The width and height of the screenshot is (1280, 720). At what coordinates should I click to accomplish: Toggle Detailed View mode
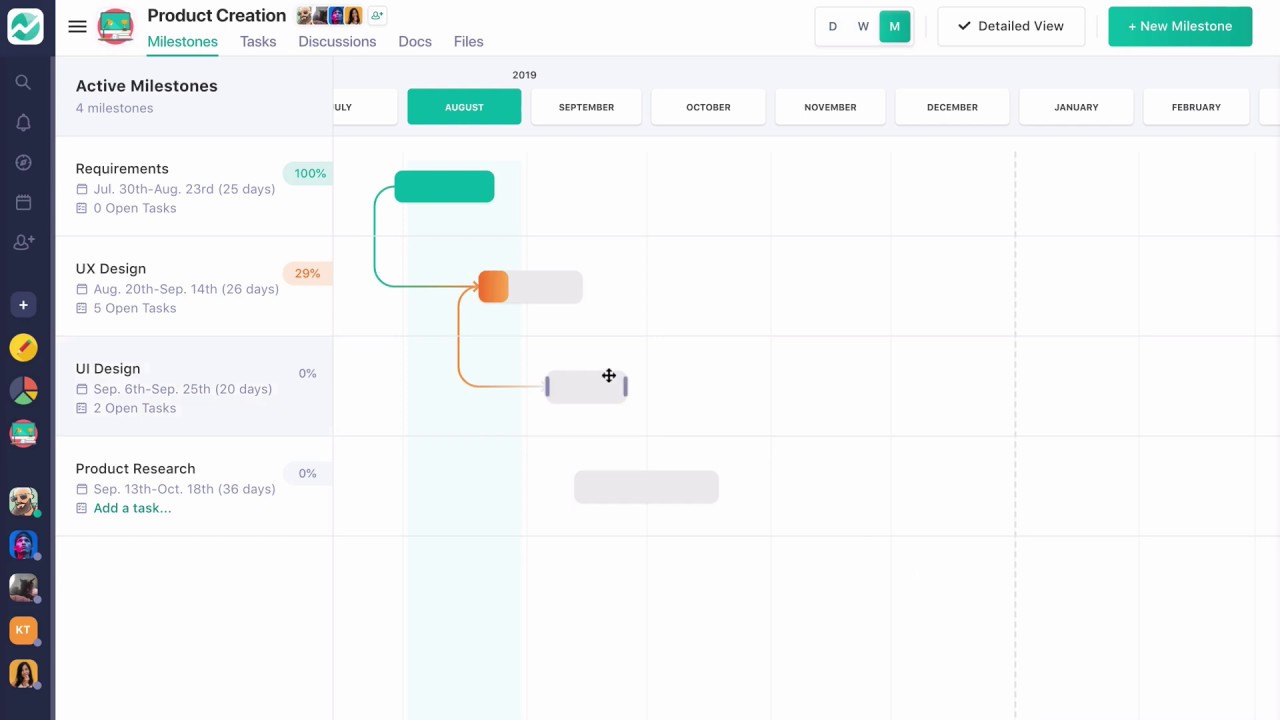click(1011, 26)
